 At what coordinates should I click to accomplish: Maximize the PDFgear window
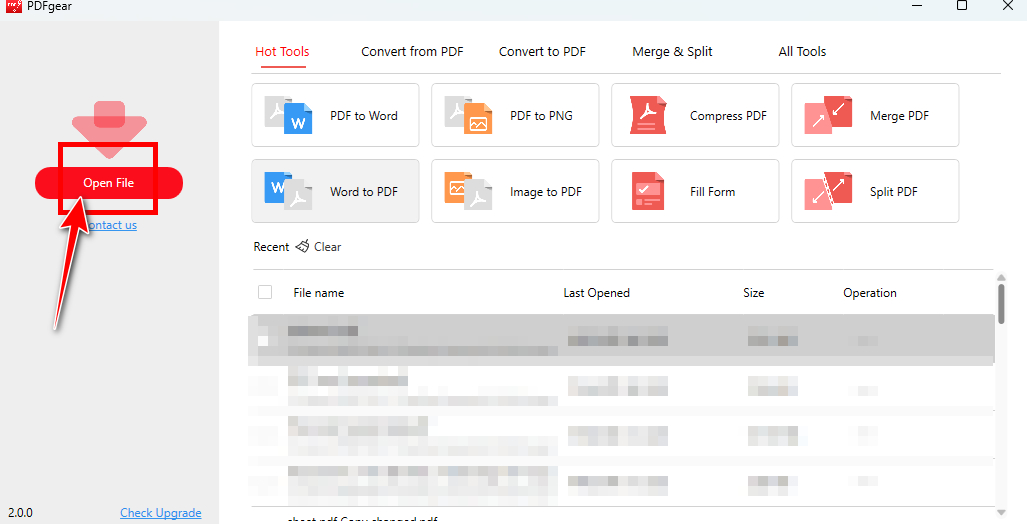[962, 6]
